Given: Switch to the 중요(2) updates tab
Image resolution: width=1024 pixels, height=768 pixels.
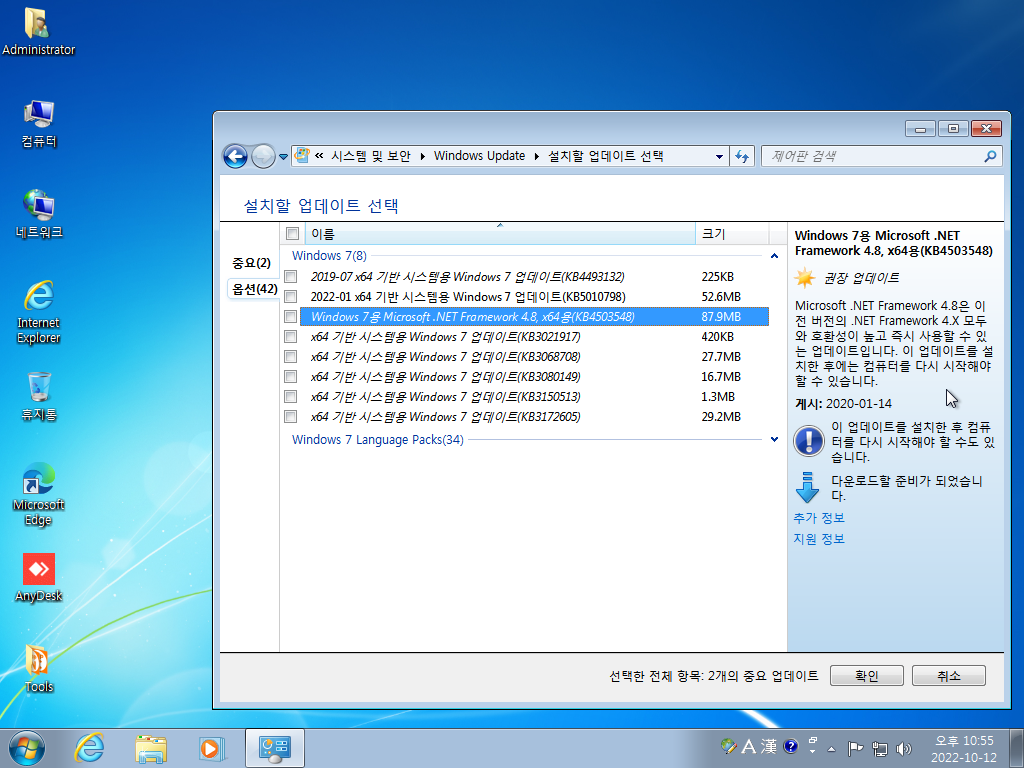Looking at the screenshot, I should (x=251, y=263).
